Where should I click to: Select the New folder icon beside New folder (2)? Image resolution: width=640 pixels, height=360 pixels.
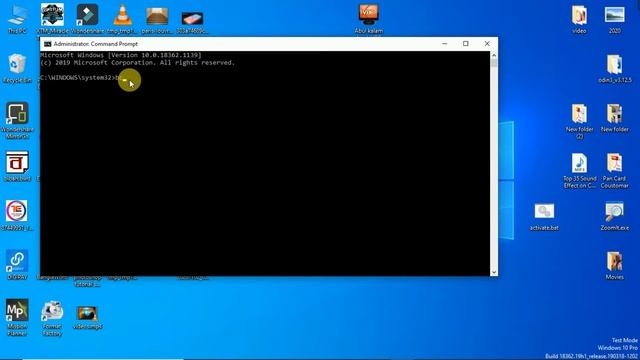(x=615, y=117)
